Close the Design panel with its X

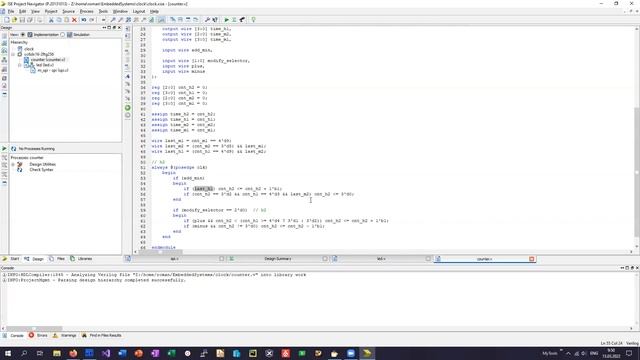point(119,27)
